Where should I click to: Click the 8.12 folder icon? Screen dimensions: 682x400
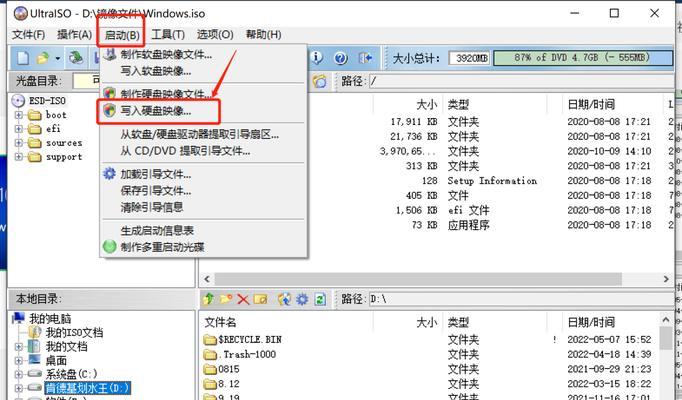pos(210,384)
